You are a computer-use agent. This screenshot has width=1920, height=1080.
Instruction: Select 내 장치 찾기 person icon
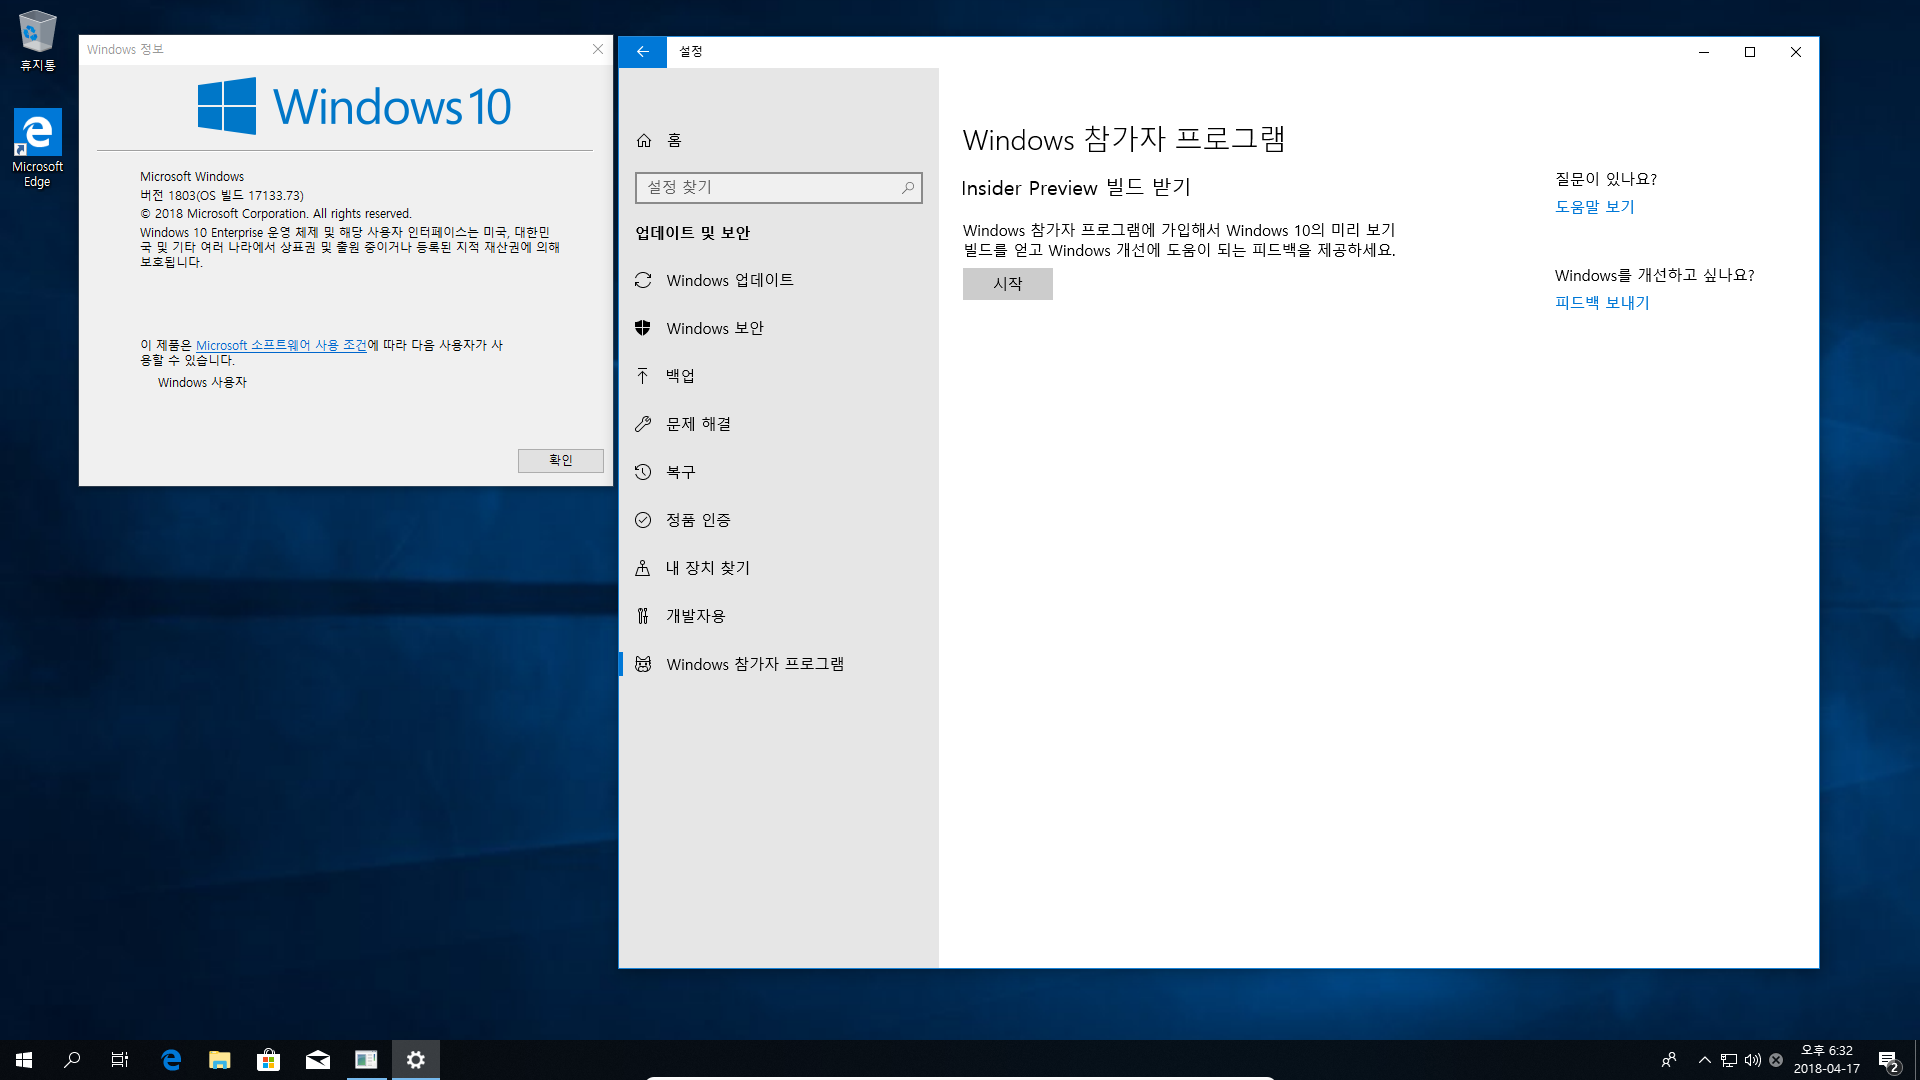(643, 568)
